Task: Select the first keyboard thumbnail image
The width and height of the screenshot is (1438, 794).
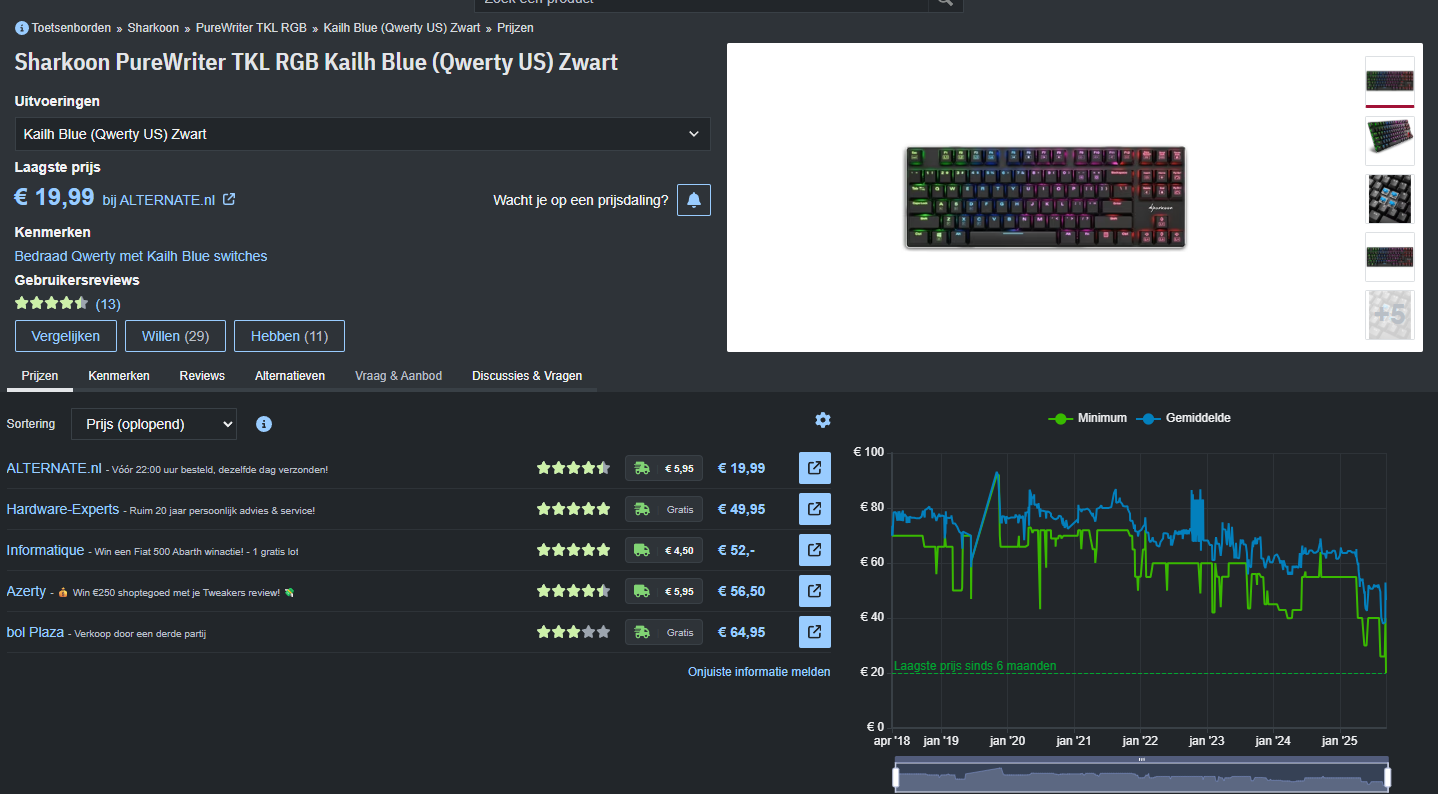Action: coord(1390,82)
